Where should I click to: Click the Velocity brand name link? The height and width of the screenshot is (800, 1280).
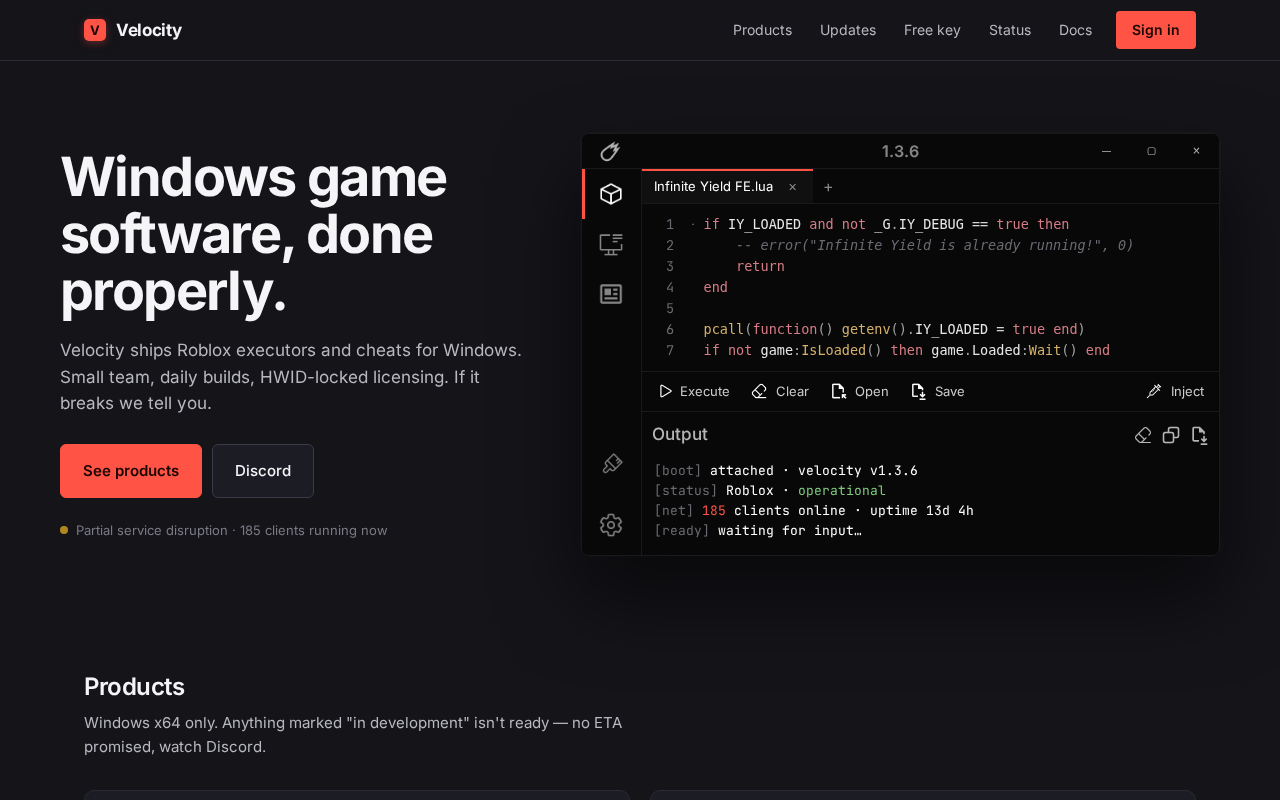coord(149,30)
